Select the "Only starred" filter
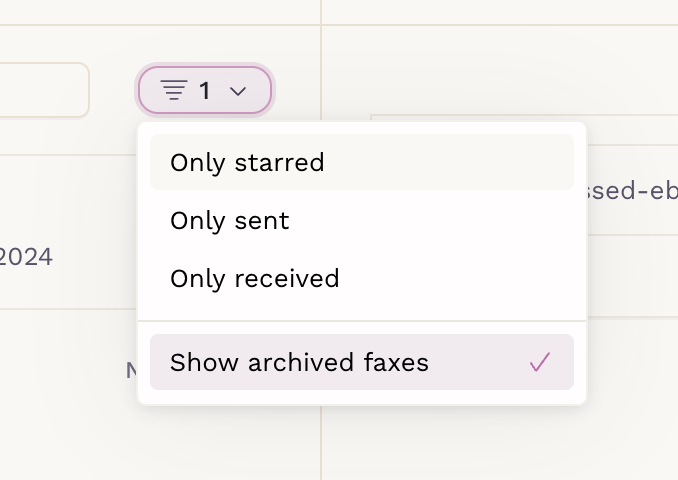This screenshot has width=678, height=480. point(361,162)
